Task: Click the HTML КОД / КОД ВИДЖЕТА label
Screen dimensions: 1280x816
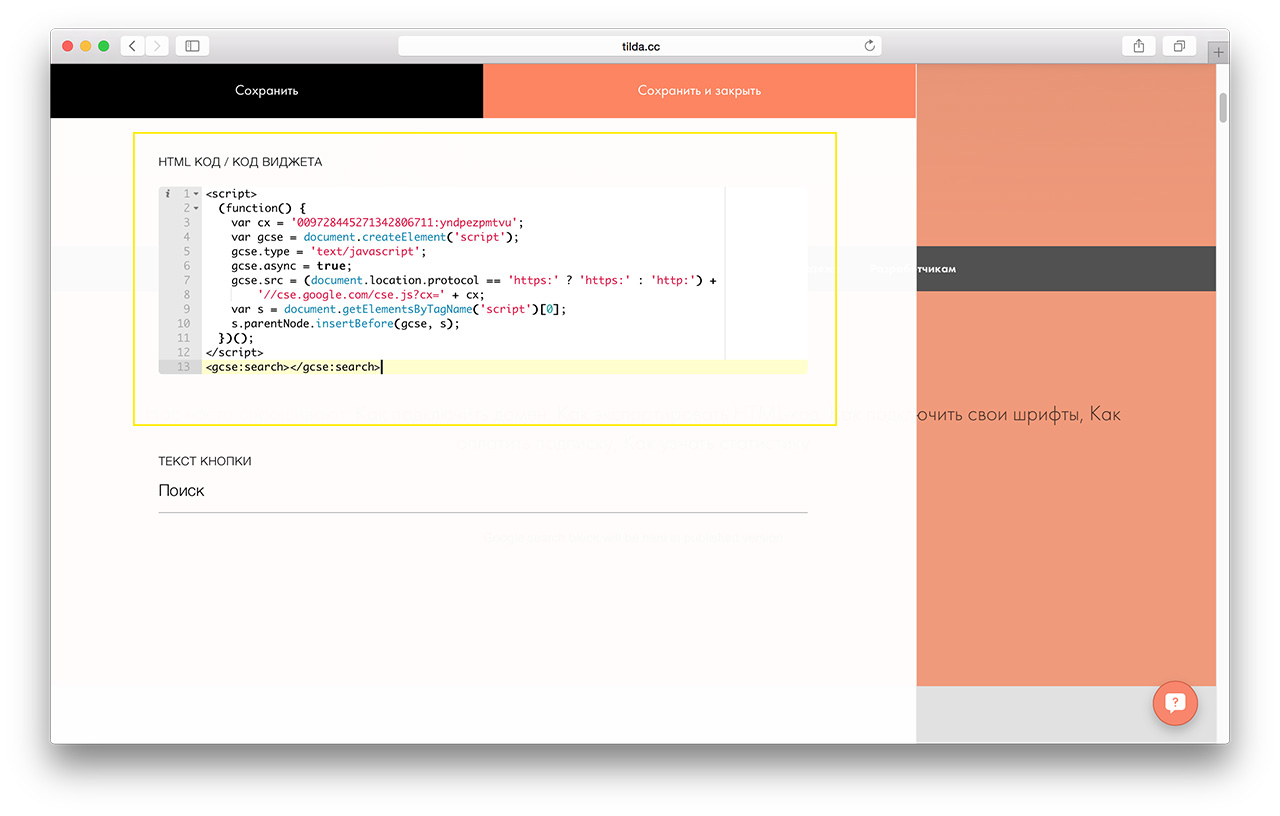Action: click(x=240, y=161)
